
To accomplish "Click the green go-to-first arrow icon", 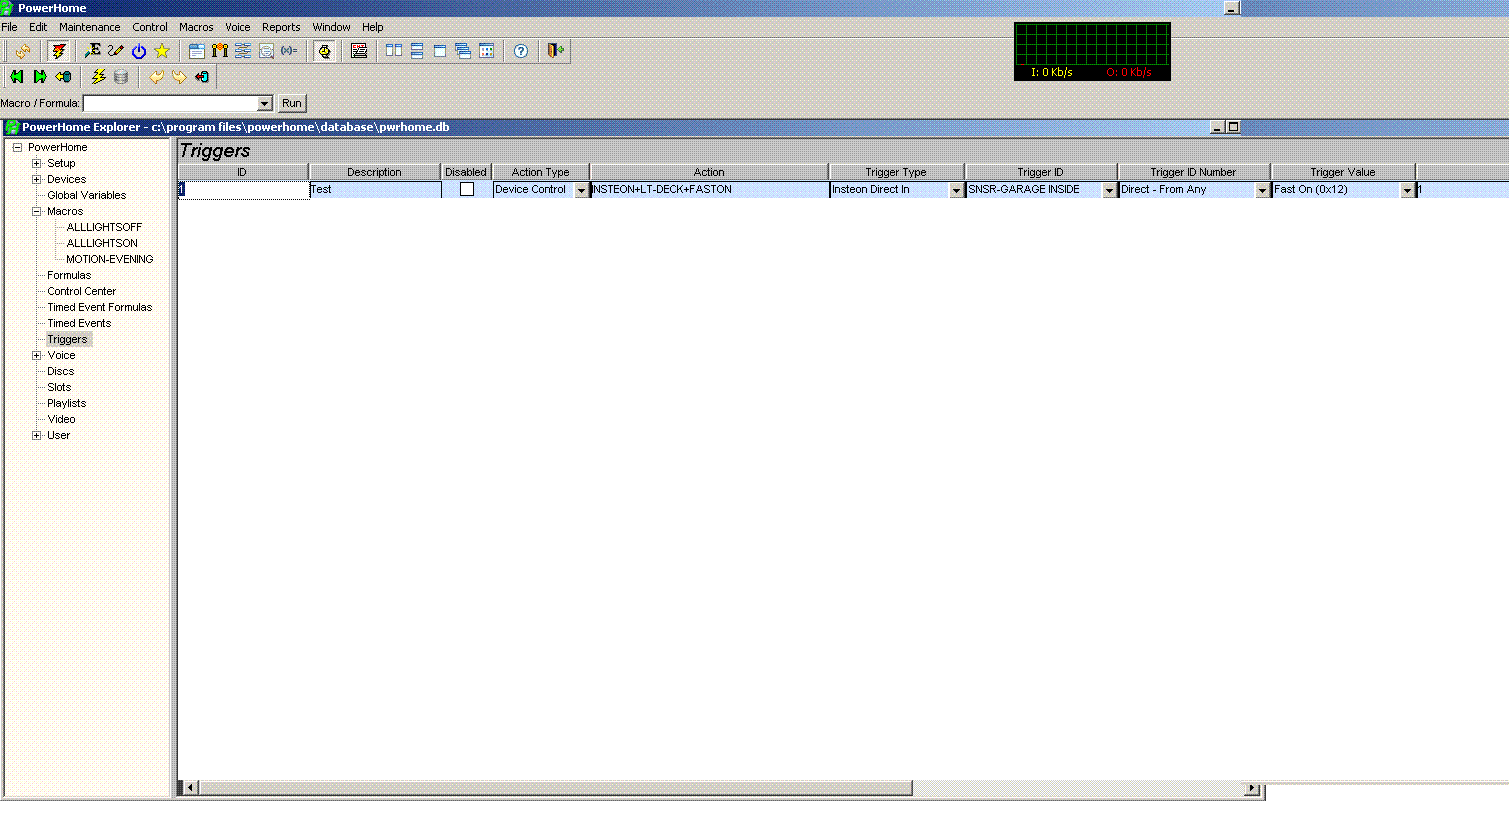I will click(17, 77).
